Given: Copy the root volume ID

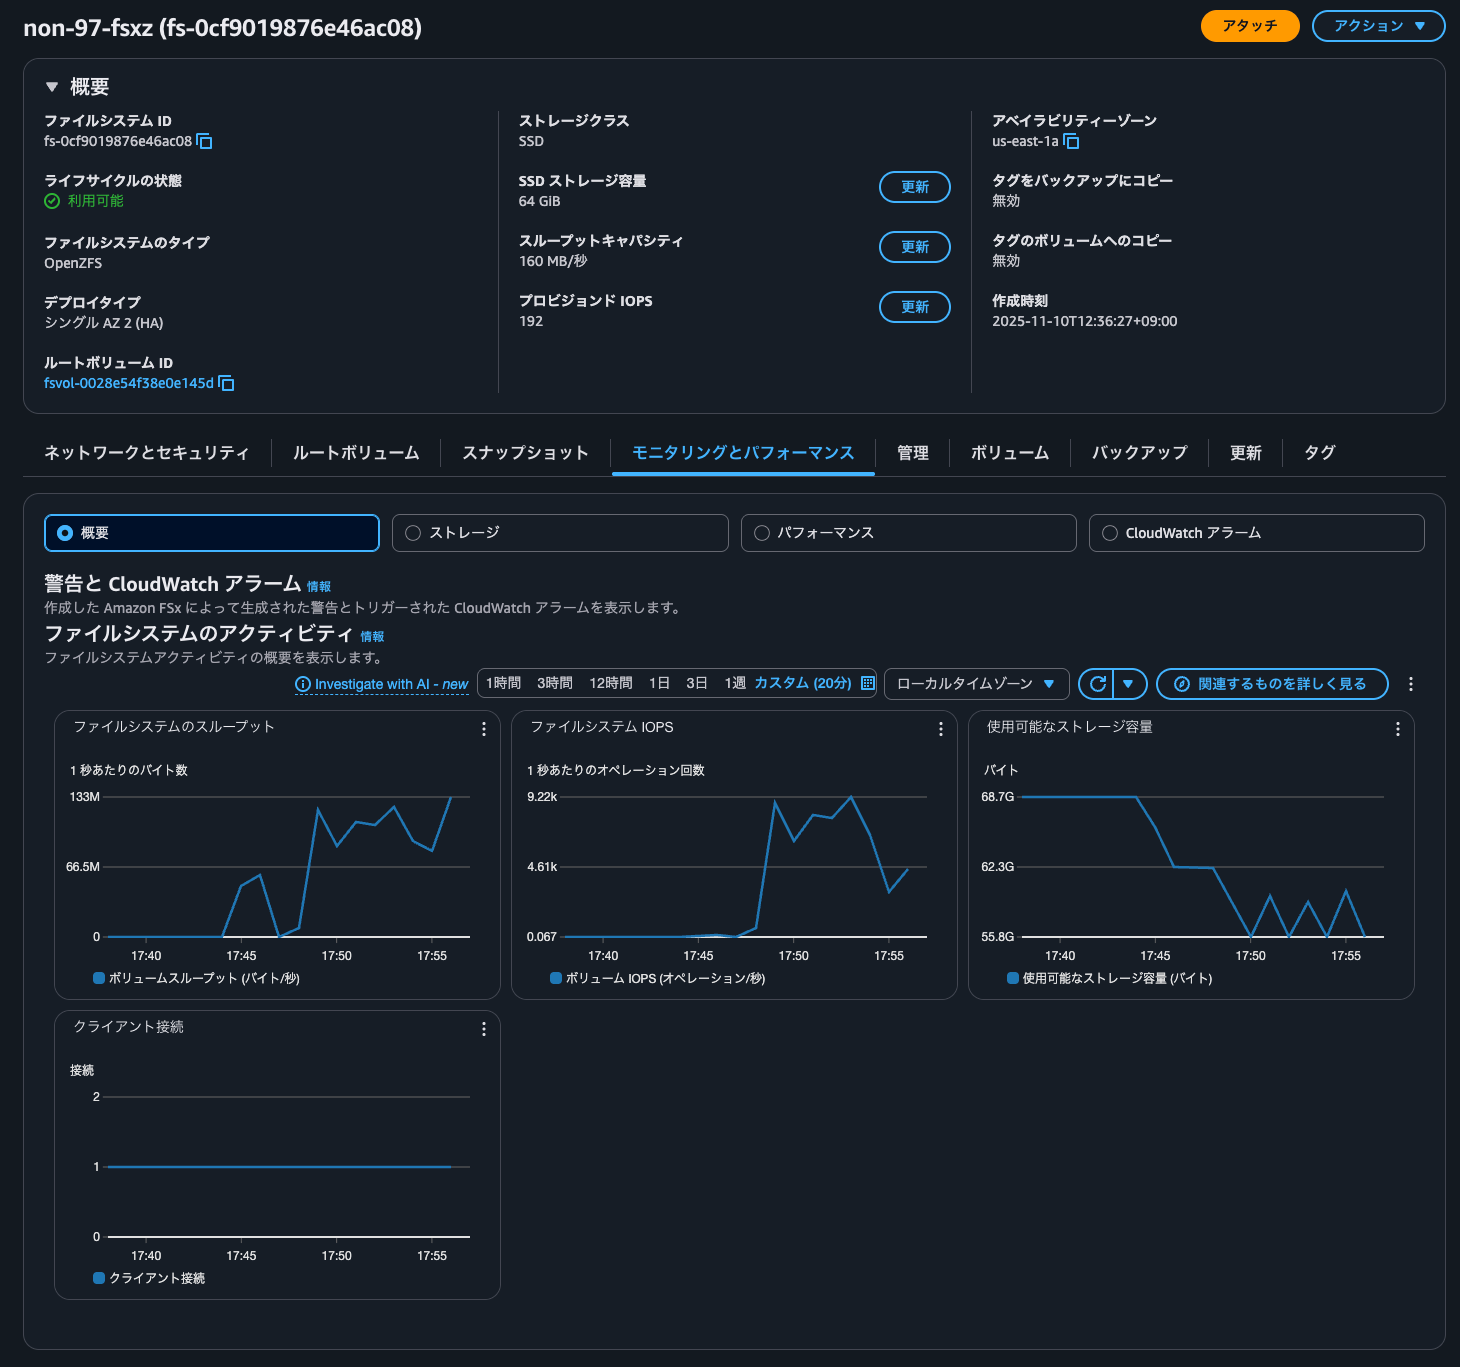Looking at the screenshot, I should coord(227,384).
